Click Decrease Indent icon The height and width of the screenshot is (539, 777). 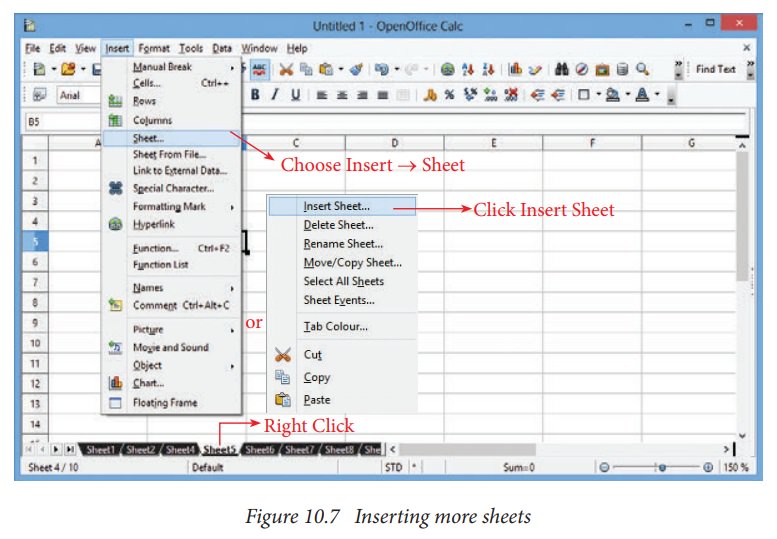tap(538, 95)
